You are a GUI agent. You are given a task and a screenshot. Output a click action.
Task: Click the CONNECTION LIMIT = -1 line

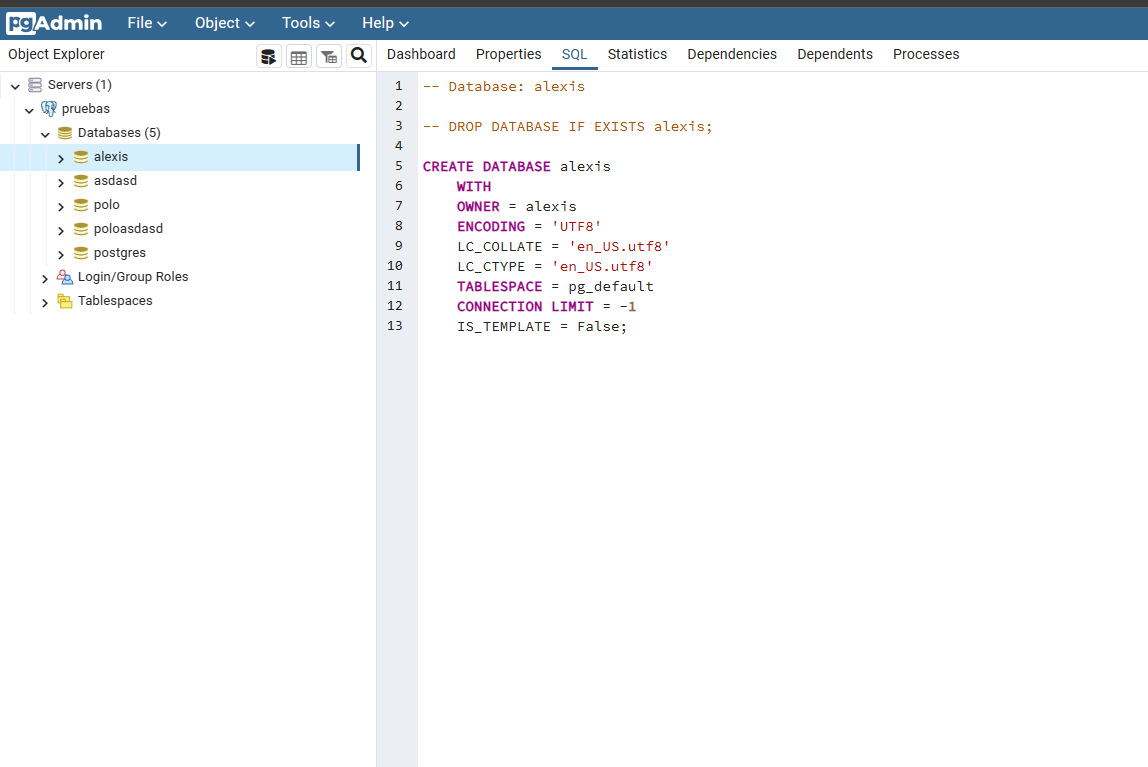click(x=546, y=307)
